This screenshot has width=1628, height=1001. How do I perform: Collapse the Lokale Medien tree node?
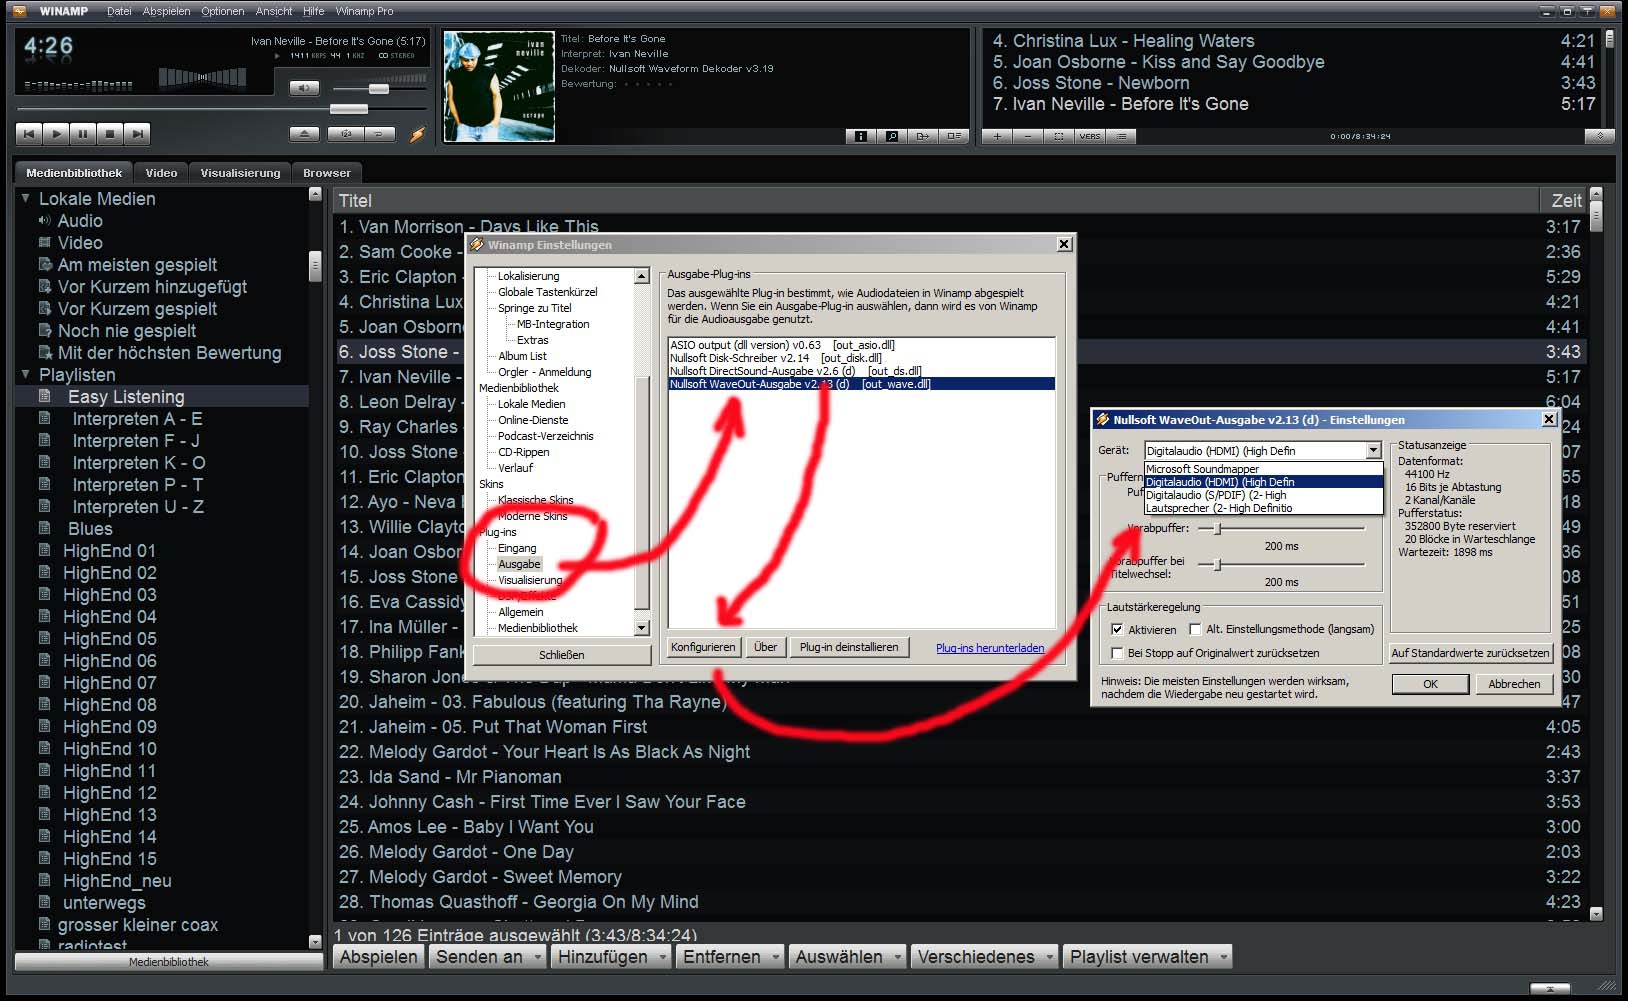click(x=25, y=199)
